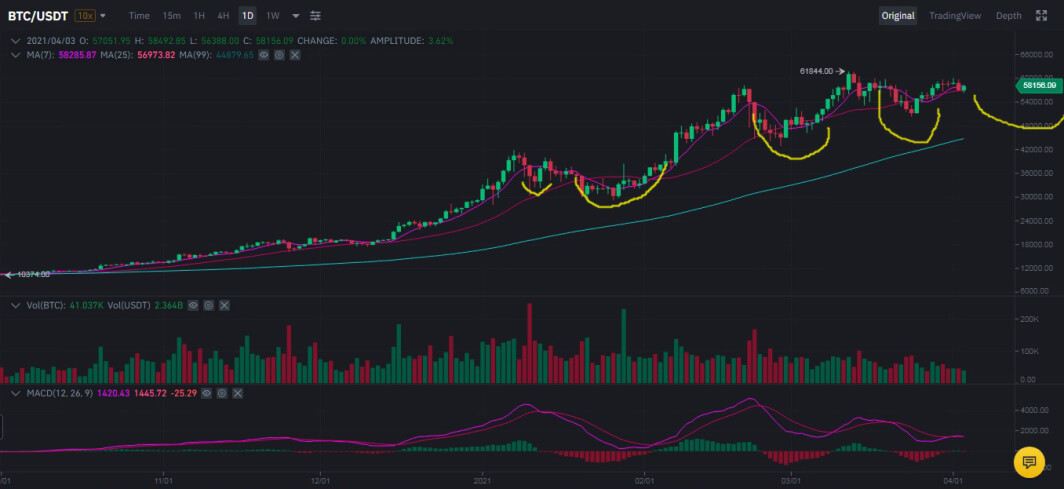1064x489 pixels.
Task: Open the technical indicator settings icon
Action: click(x=316, y=16)
